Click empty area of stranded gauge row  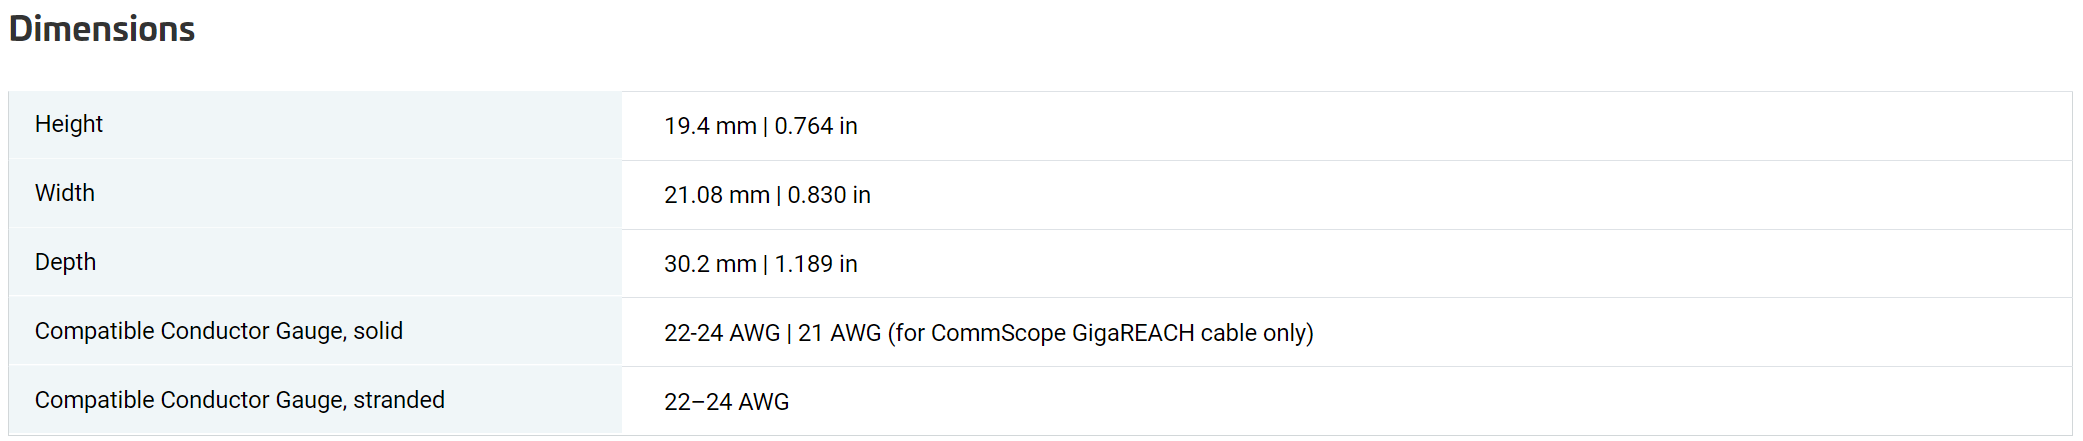1430,402
